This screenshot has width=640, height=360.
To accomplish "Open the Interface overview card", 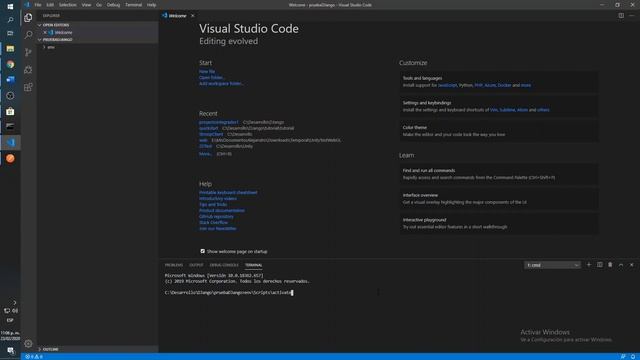I will pos(499,199).
